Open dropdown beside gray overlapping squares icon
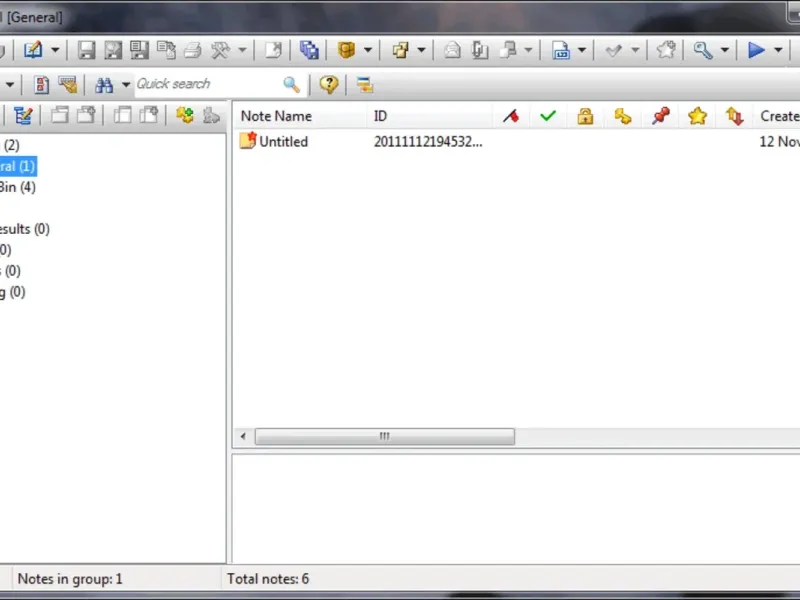 pyautogui.click(x=529, y=50)
